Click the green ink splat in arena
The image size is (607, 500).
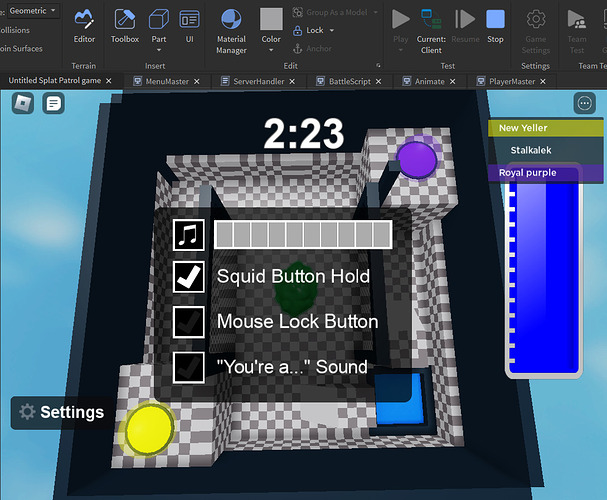pos(295,291)
